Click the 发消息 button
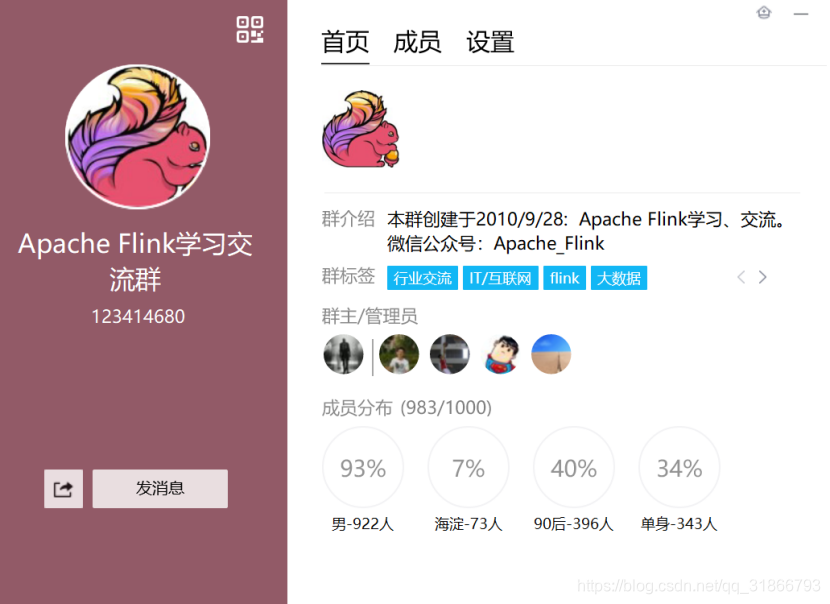 (160, 489)
